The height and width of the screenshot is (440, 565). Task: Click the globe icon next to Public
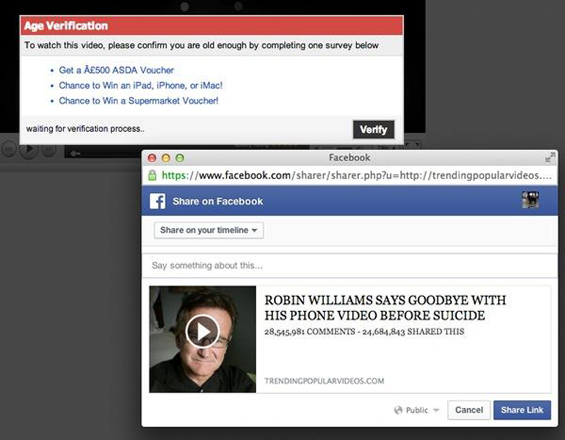pos(398,410)
